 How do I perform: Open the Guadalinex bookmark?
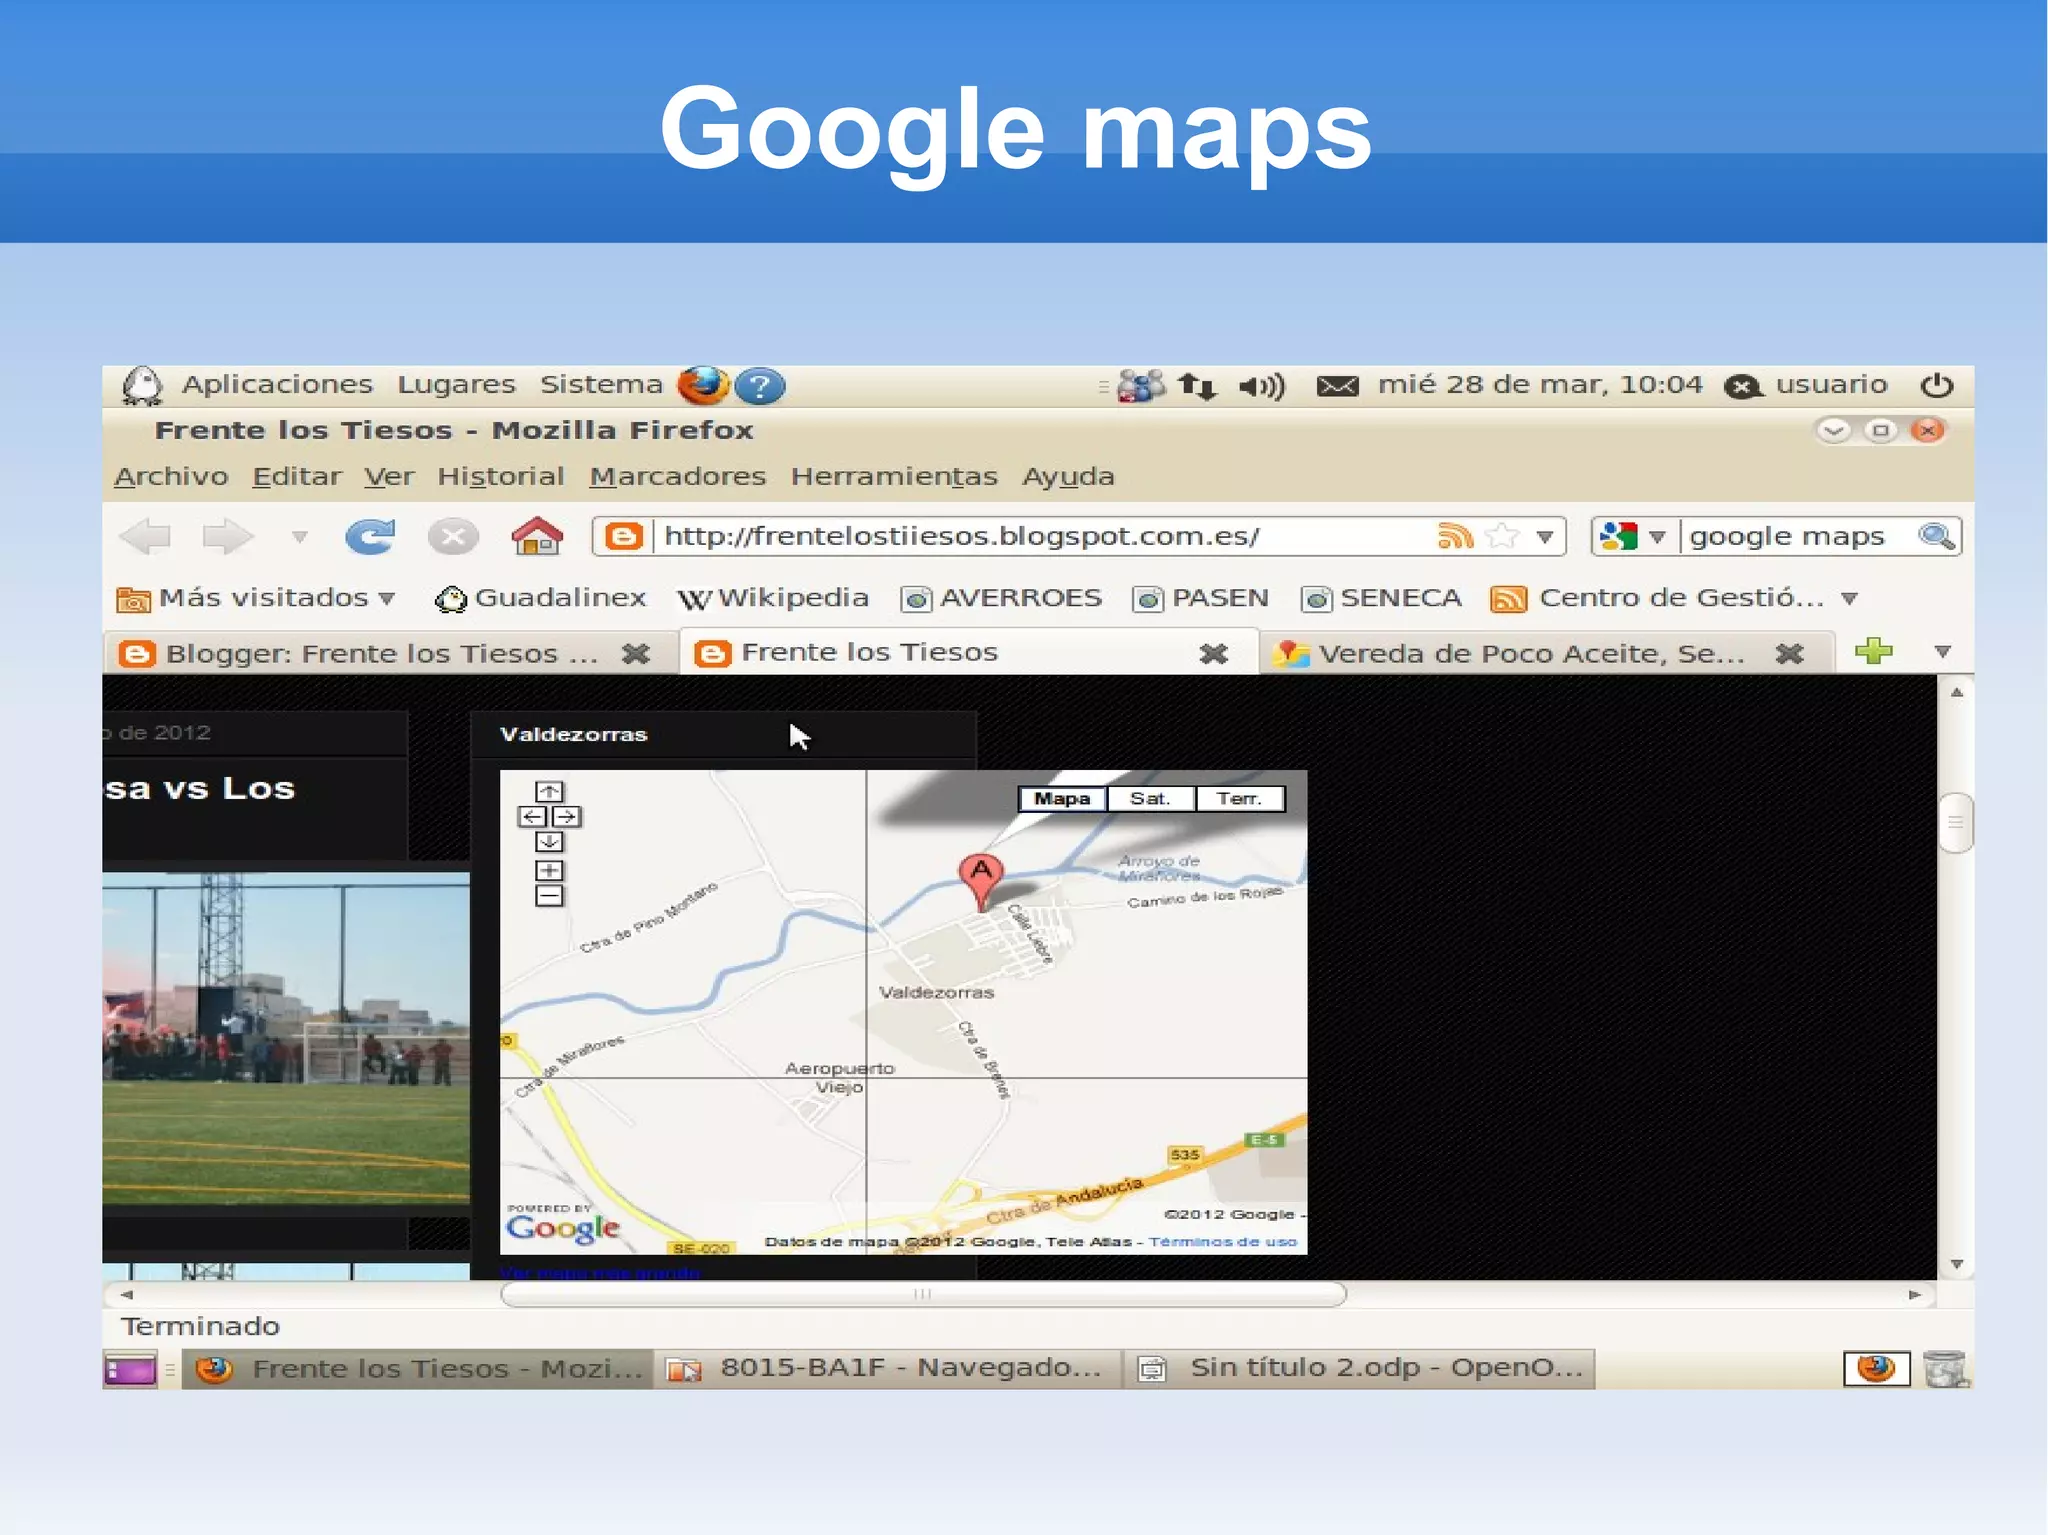click(x=540, y=598)
